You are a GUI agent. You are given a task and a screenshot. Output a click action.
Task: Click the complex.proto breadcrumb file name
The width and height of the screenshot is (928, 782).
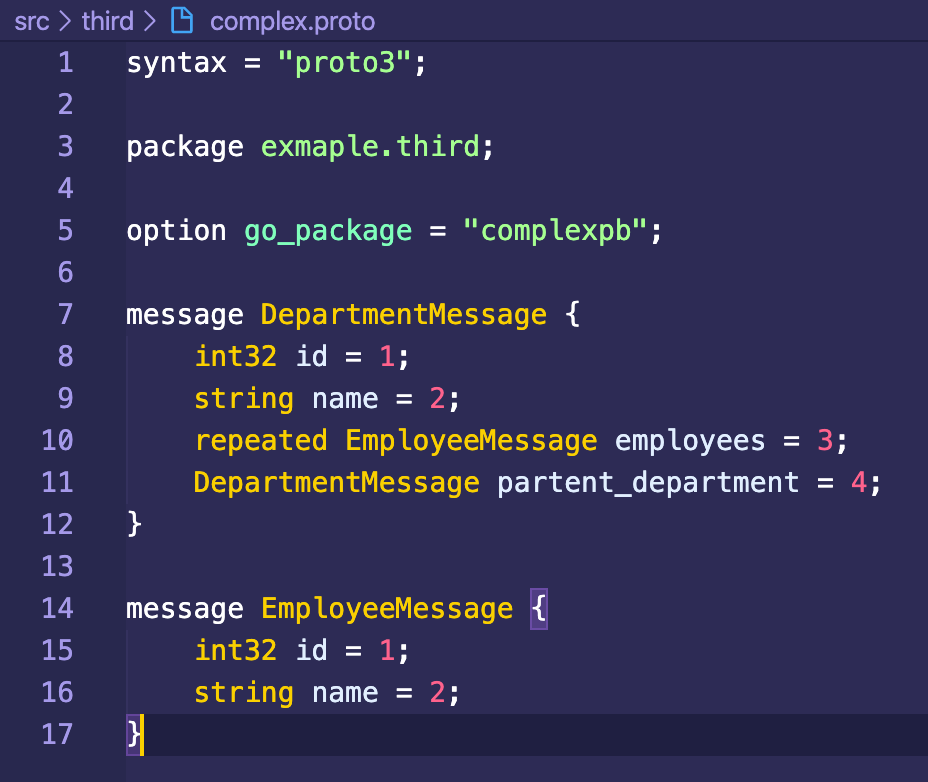(292, 22)
